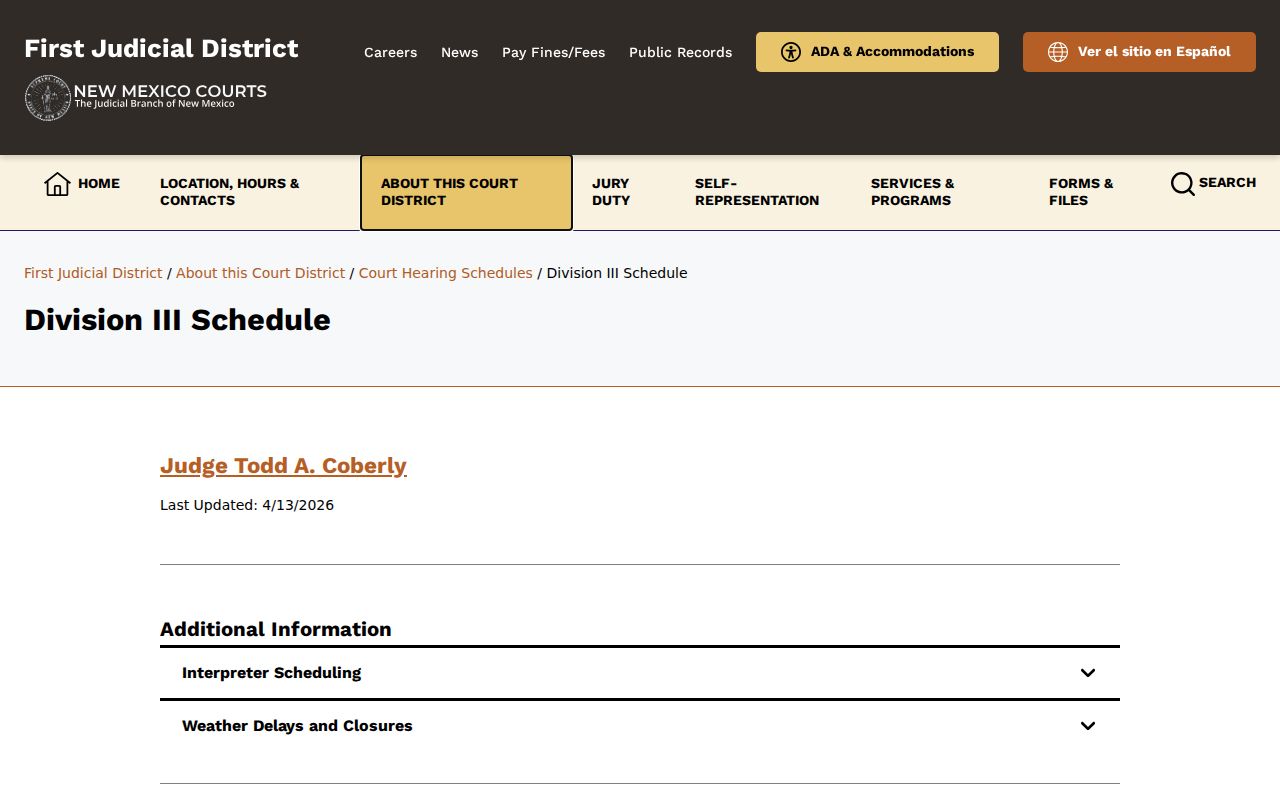This screenshot has height=800, width=1280.
Task: Go to the Careers page
Action: [390, 52]
